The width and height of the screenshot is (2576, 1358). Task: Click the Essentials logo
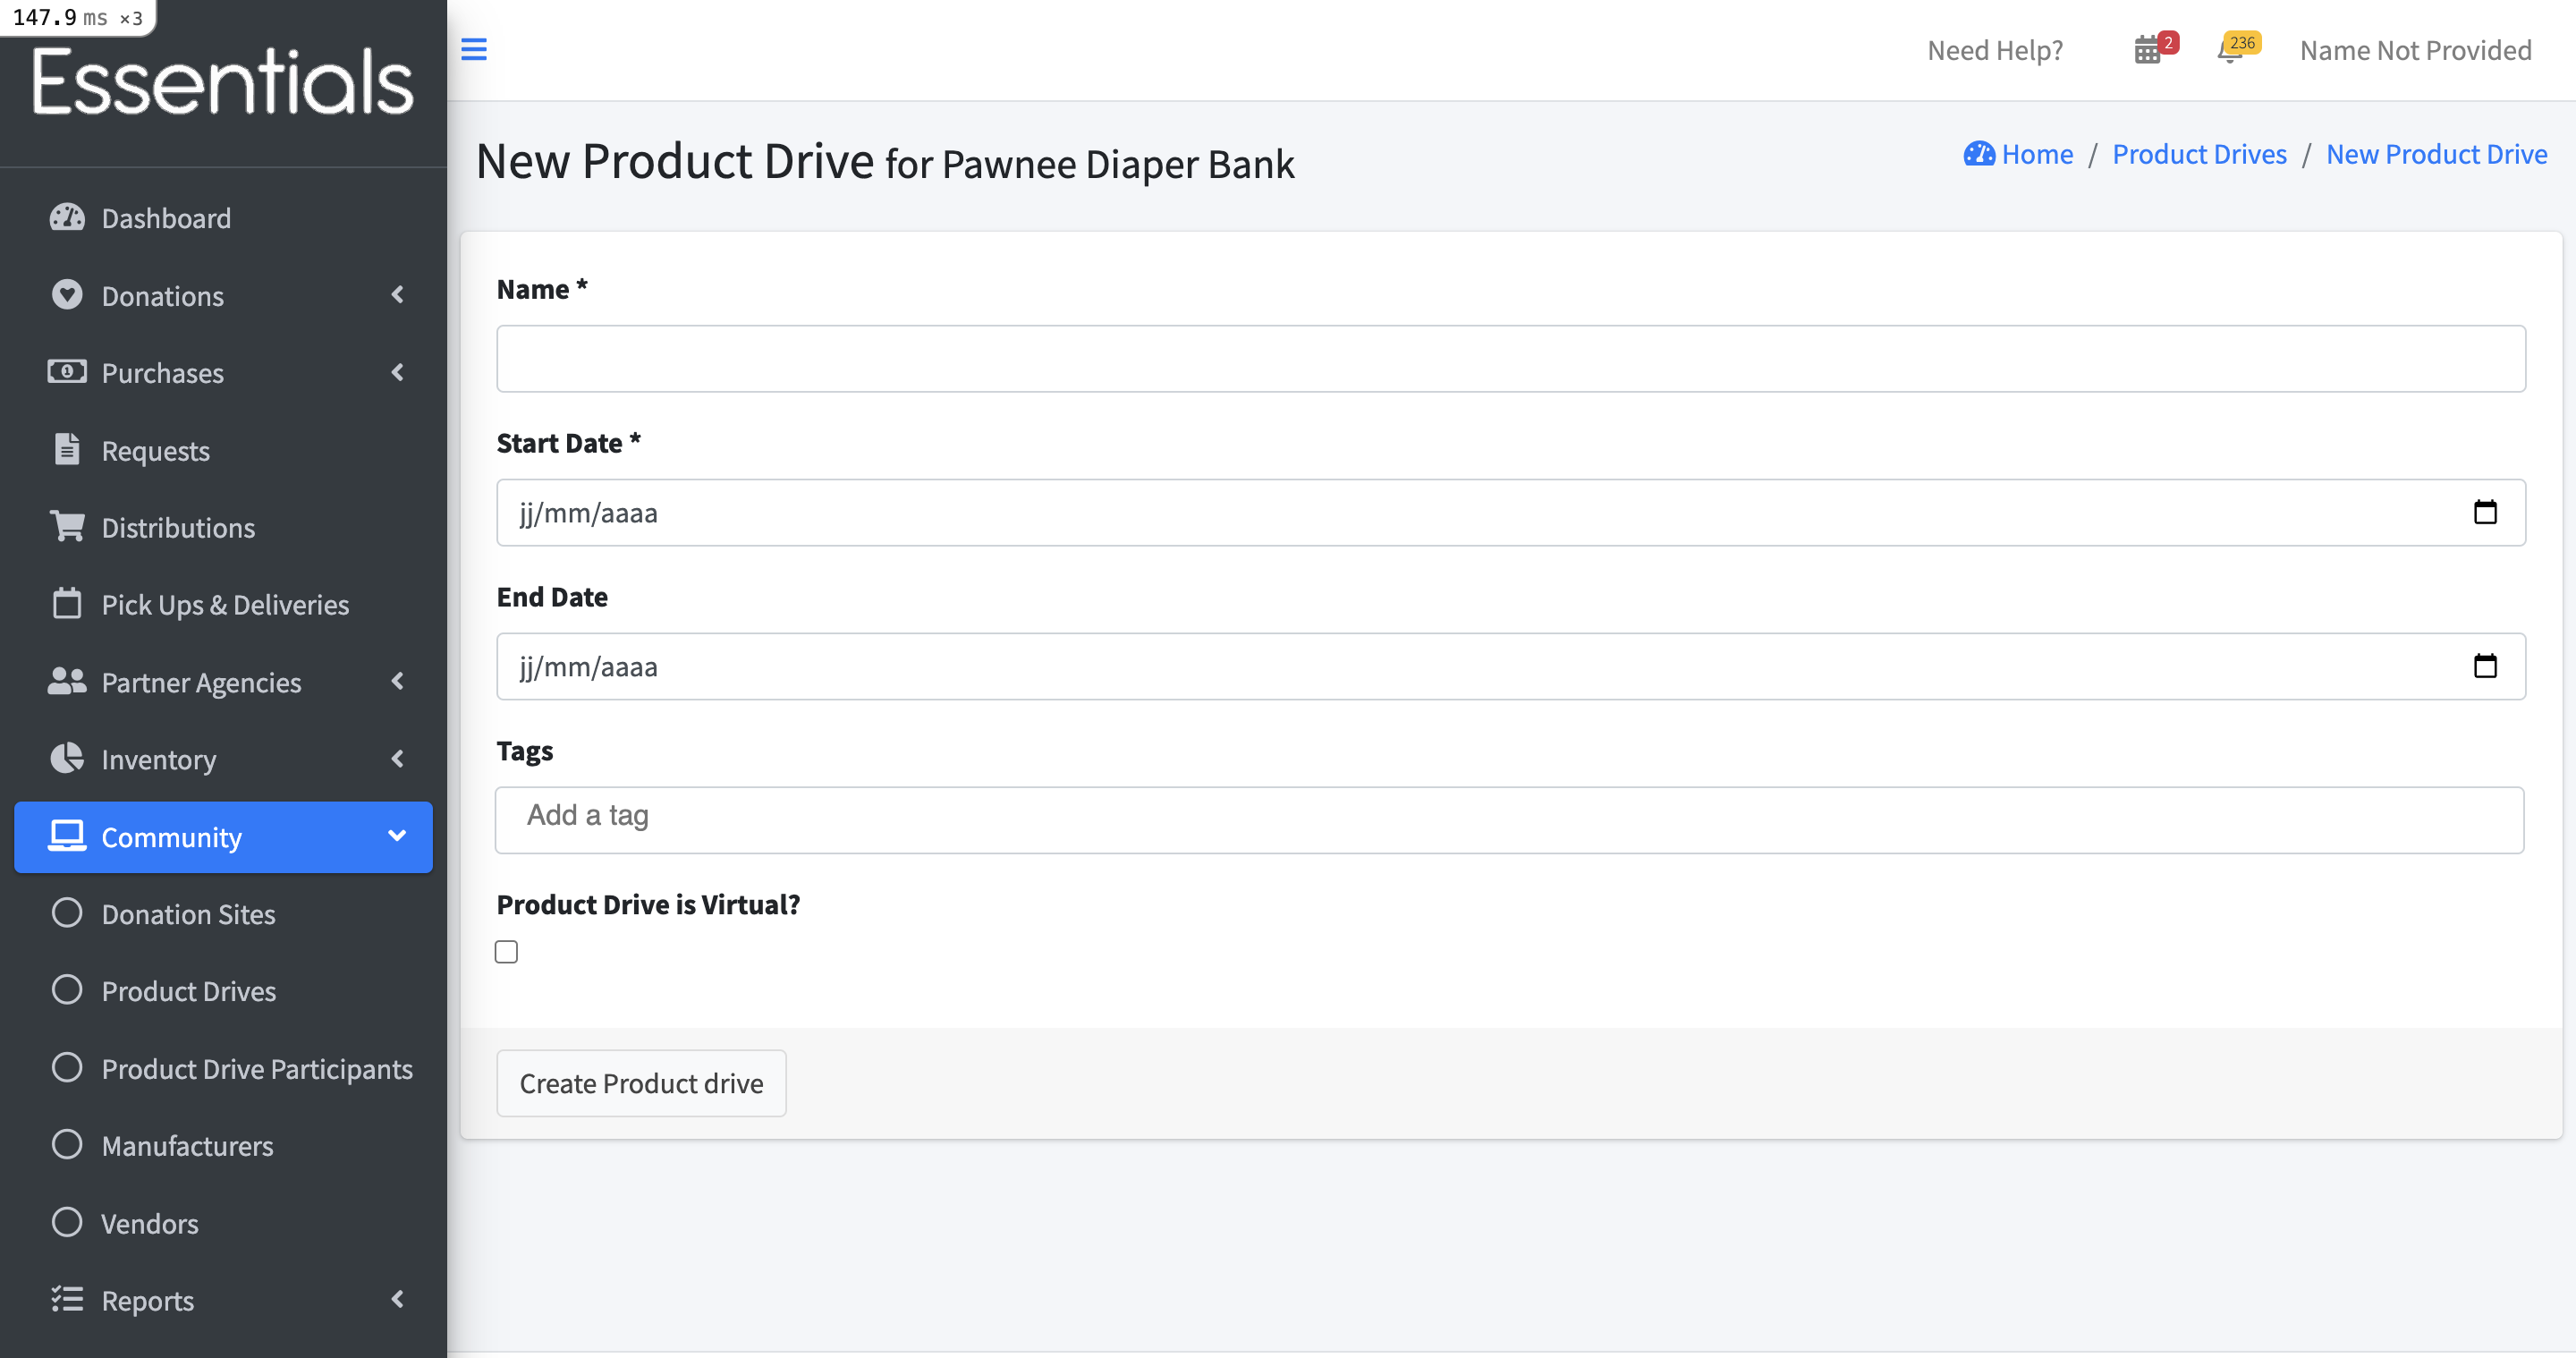[x=223, y=81]
